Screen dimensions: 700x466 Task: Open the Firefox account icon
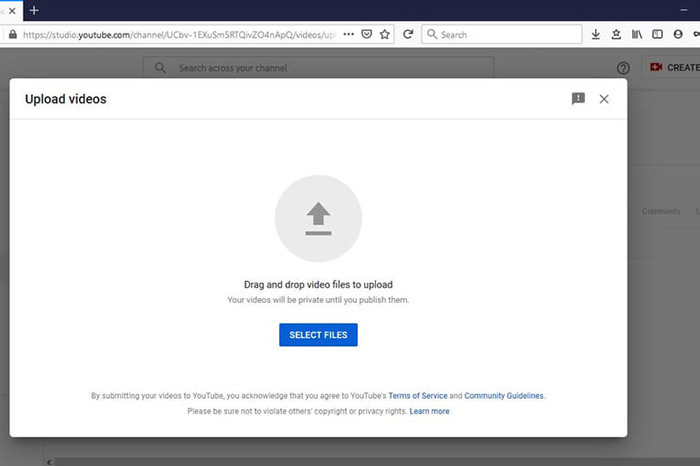click(678, 34)
